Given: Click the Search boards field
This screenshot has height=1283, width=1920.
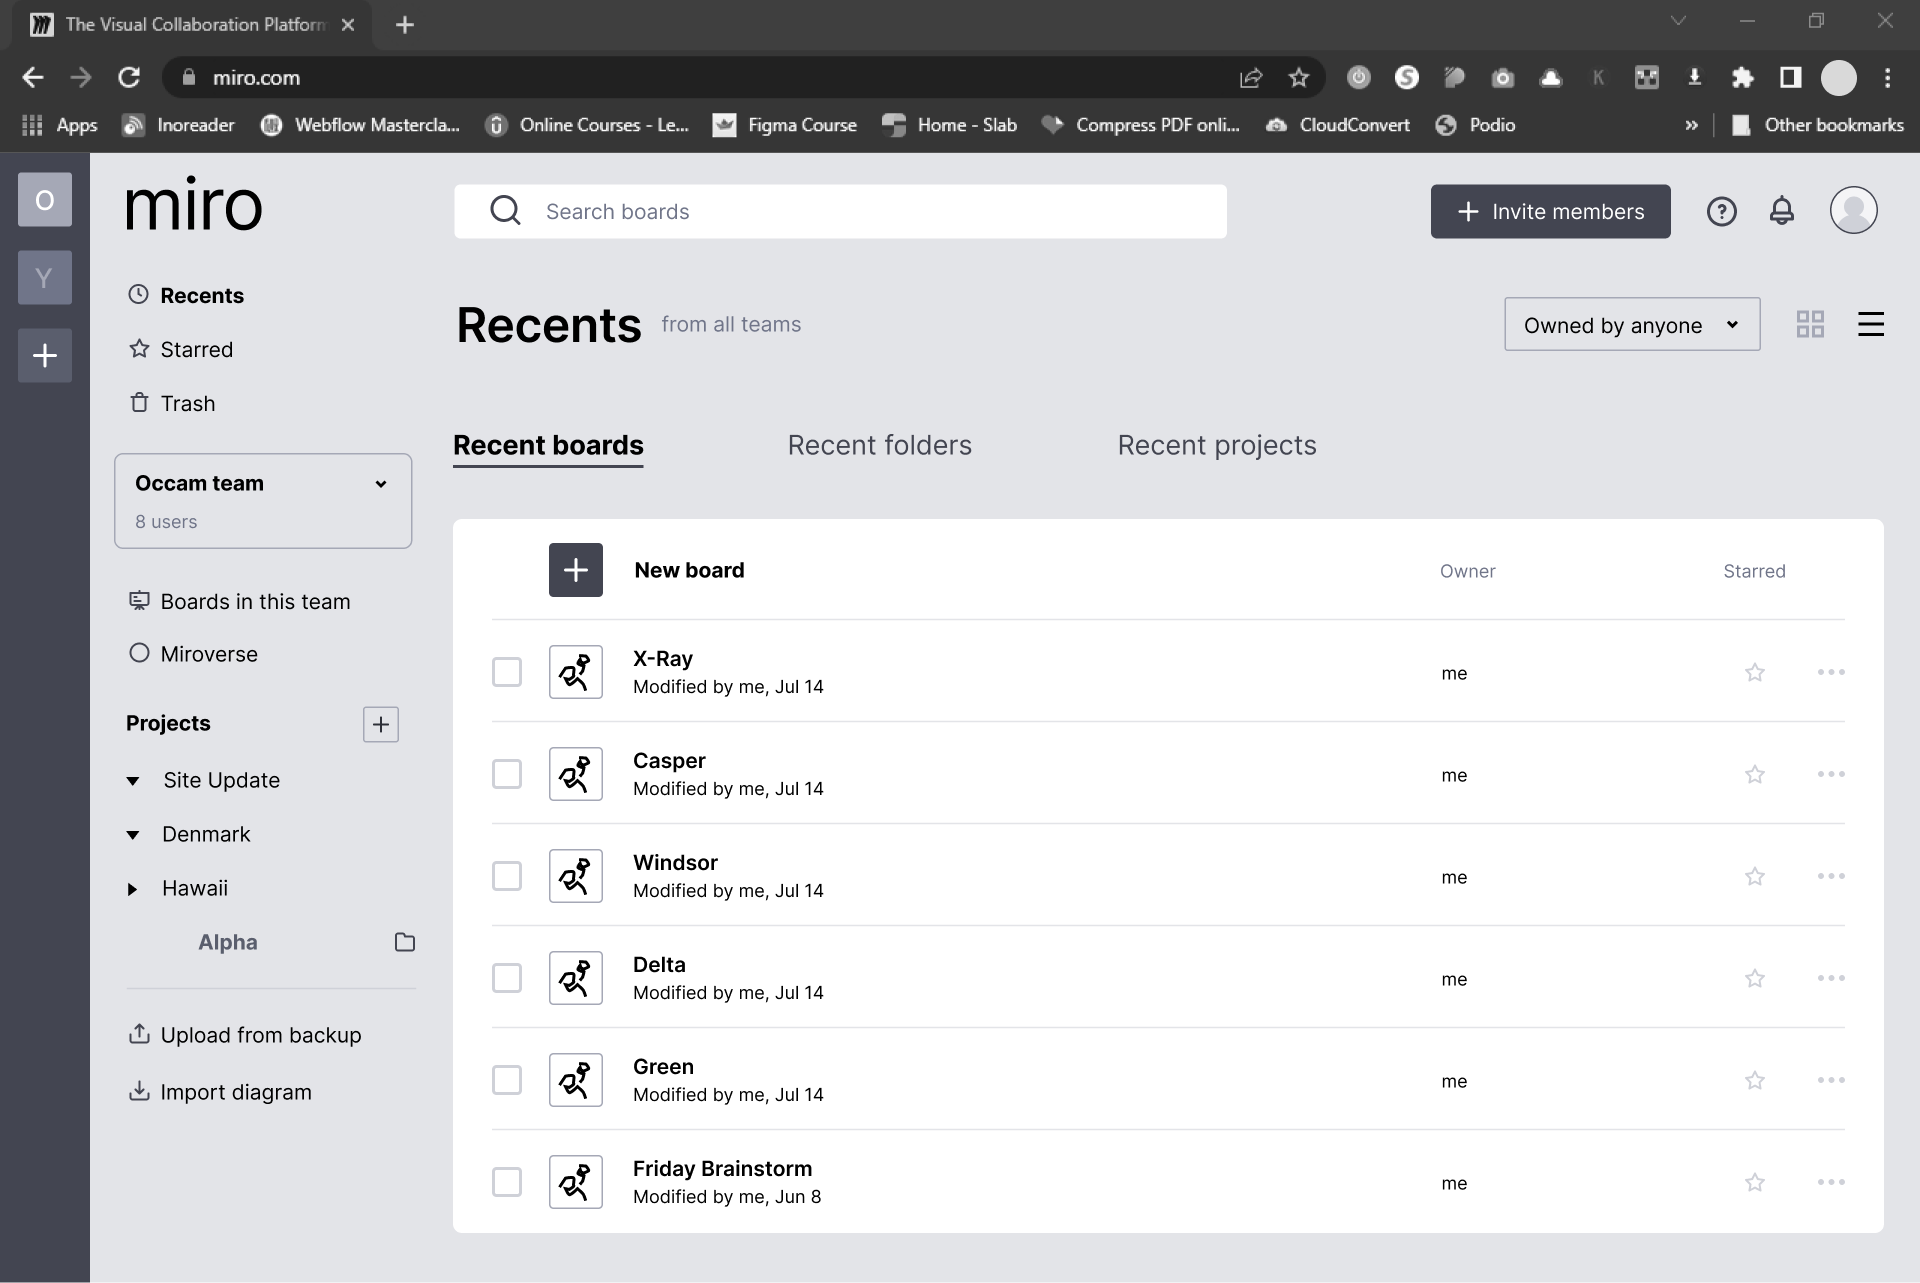Looking at the screenshot, I should click(x=840, y=211).
